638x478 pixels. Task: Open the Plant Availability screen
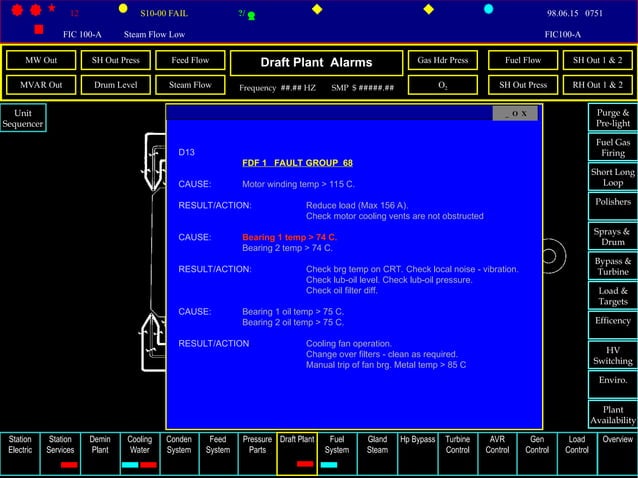[613, 415]
